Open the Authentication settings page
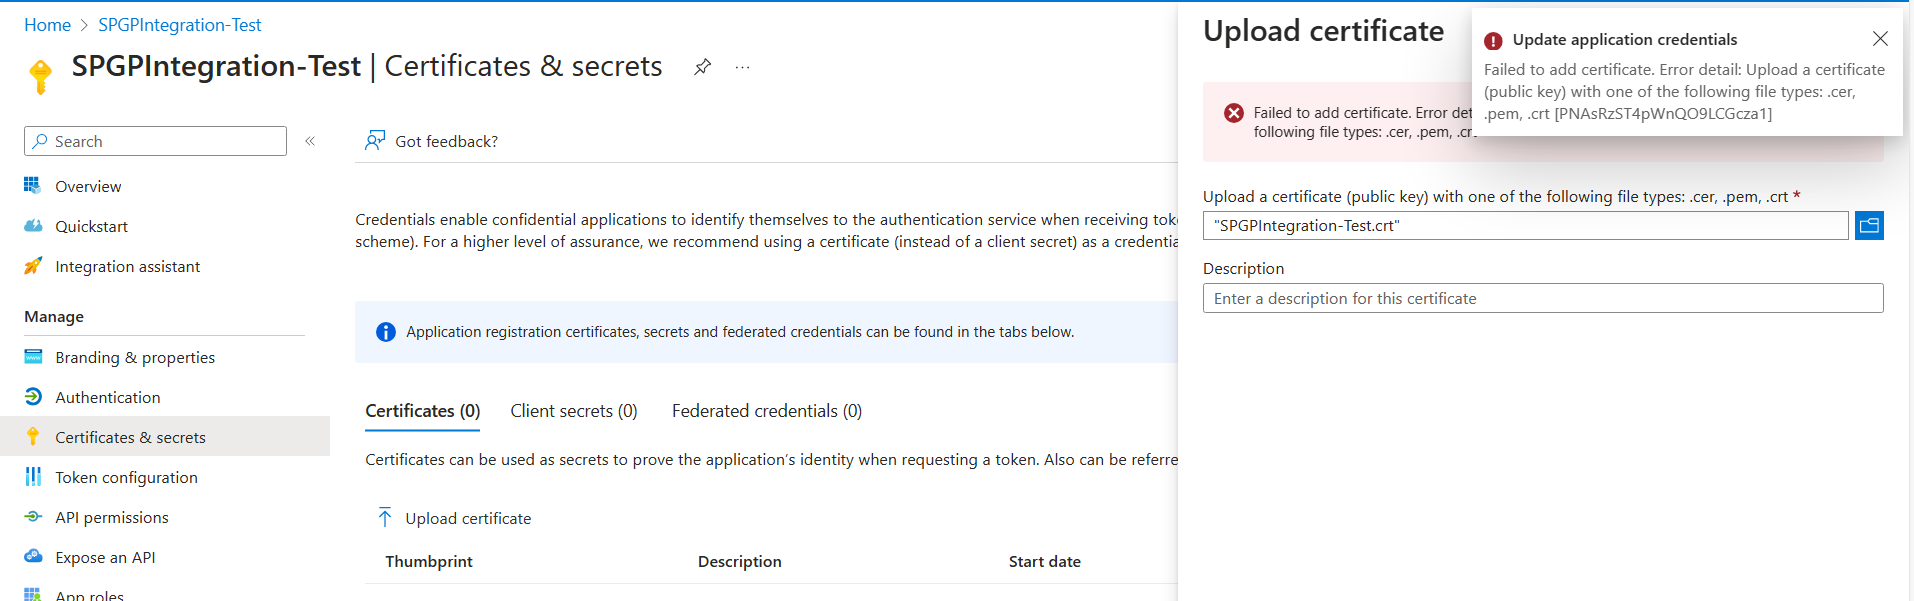The image size is (1914, 601). click(x=107, y=397)
